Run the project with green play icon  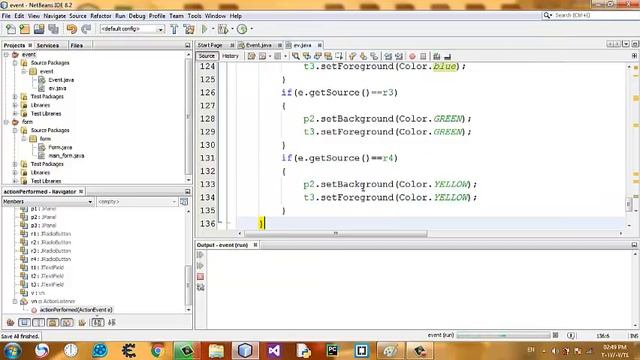[204, 29]
